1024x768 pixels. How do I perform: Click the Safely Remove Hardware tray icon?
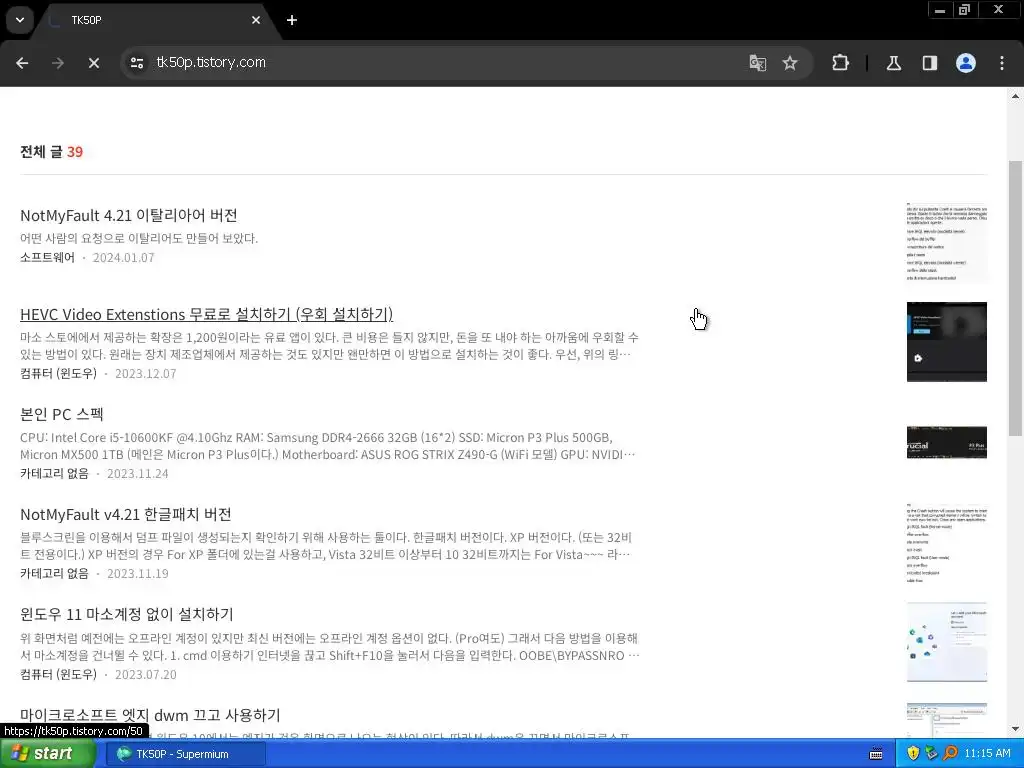coord(931,753)
